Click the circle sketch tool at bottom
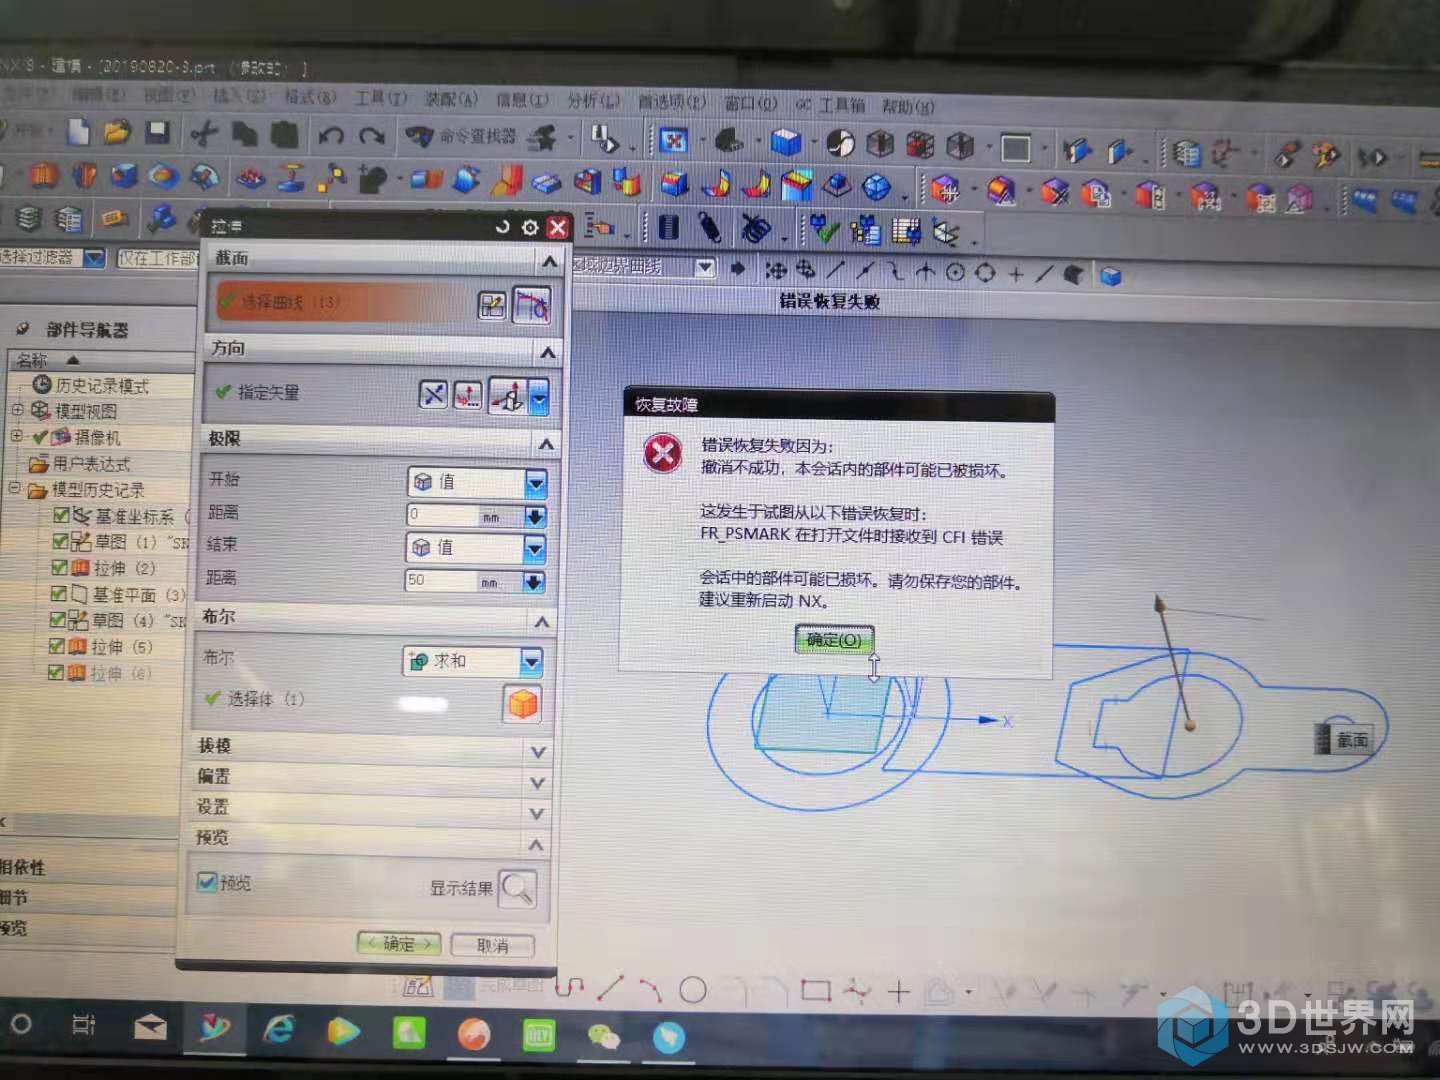 tap(693, 990)
